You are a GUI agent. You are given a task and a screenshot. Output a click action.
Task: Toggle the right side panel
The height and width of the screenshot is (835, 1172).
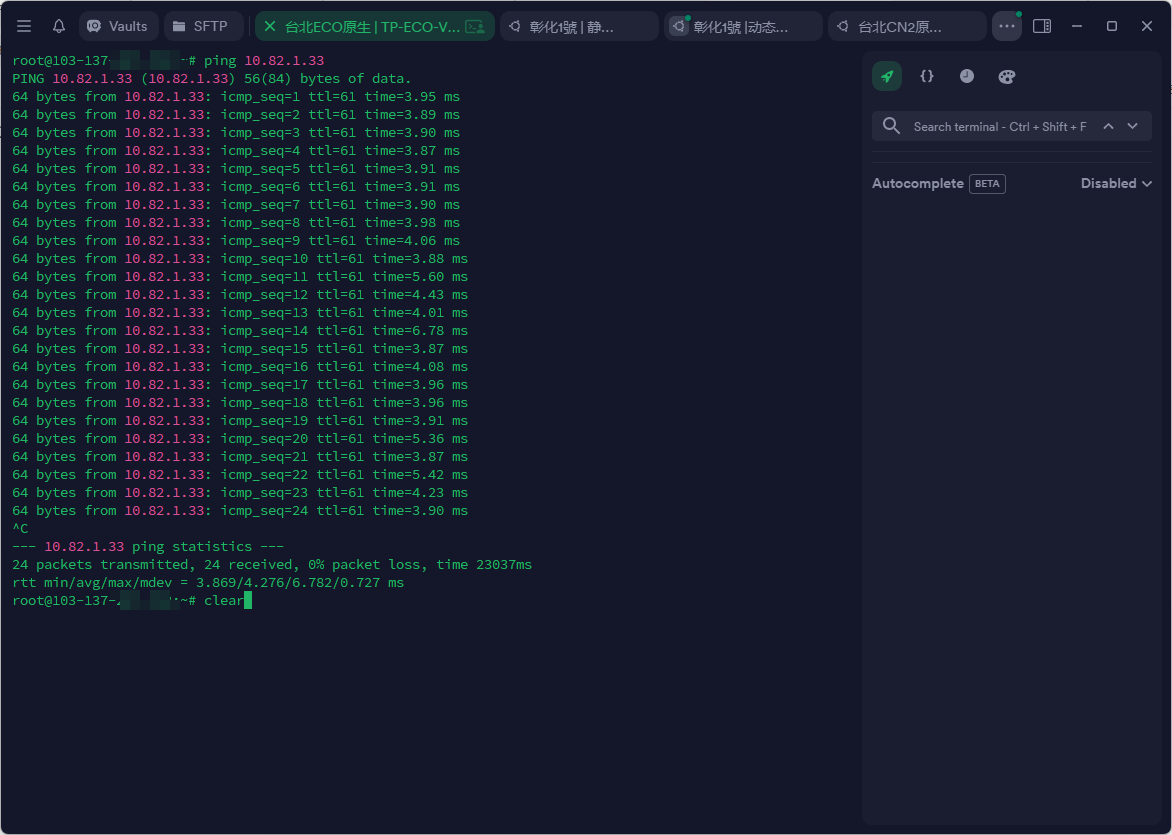1042,26
